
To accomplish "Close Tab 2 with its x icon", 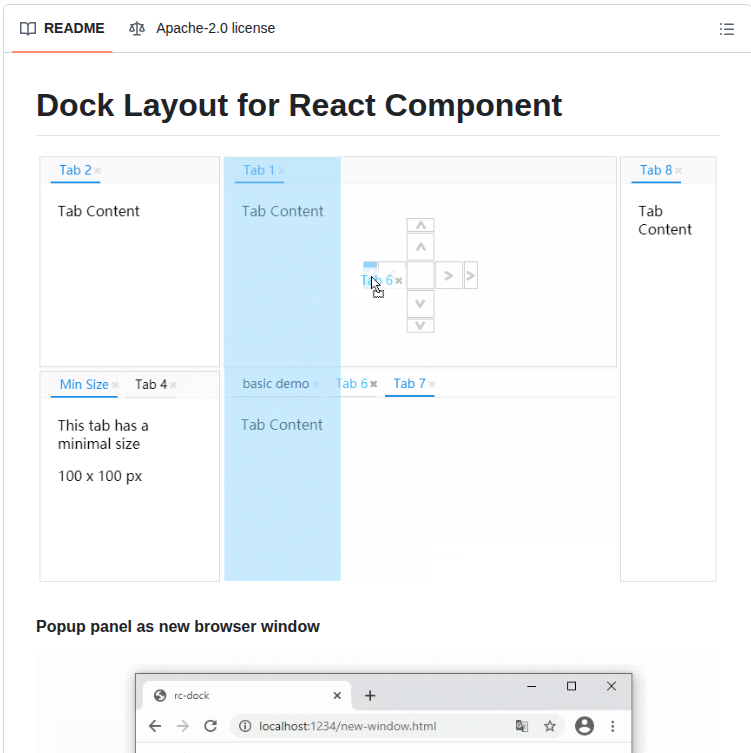I will click(x=98, y=171).
